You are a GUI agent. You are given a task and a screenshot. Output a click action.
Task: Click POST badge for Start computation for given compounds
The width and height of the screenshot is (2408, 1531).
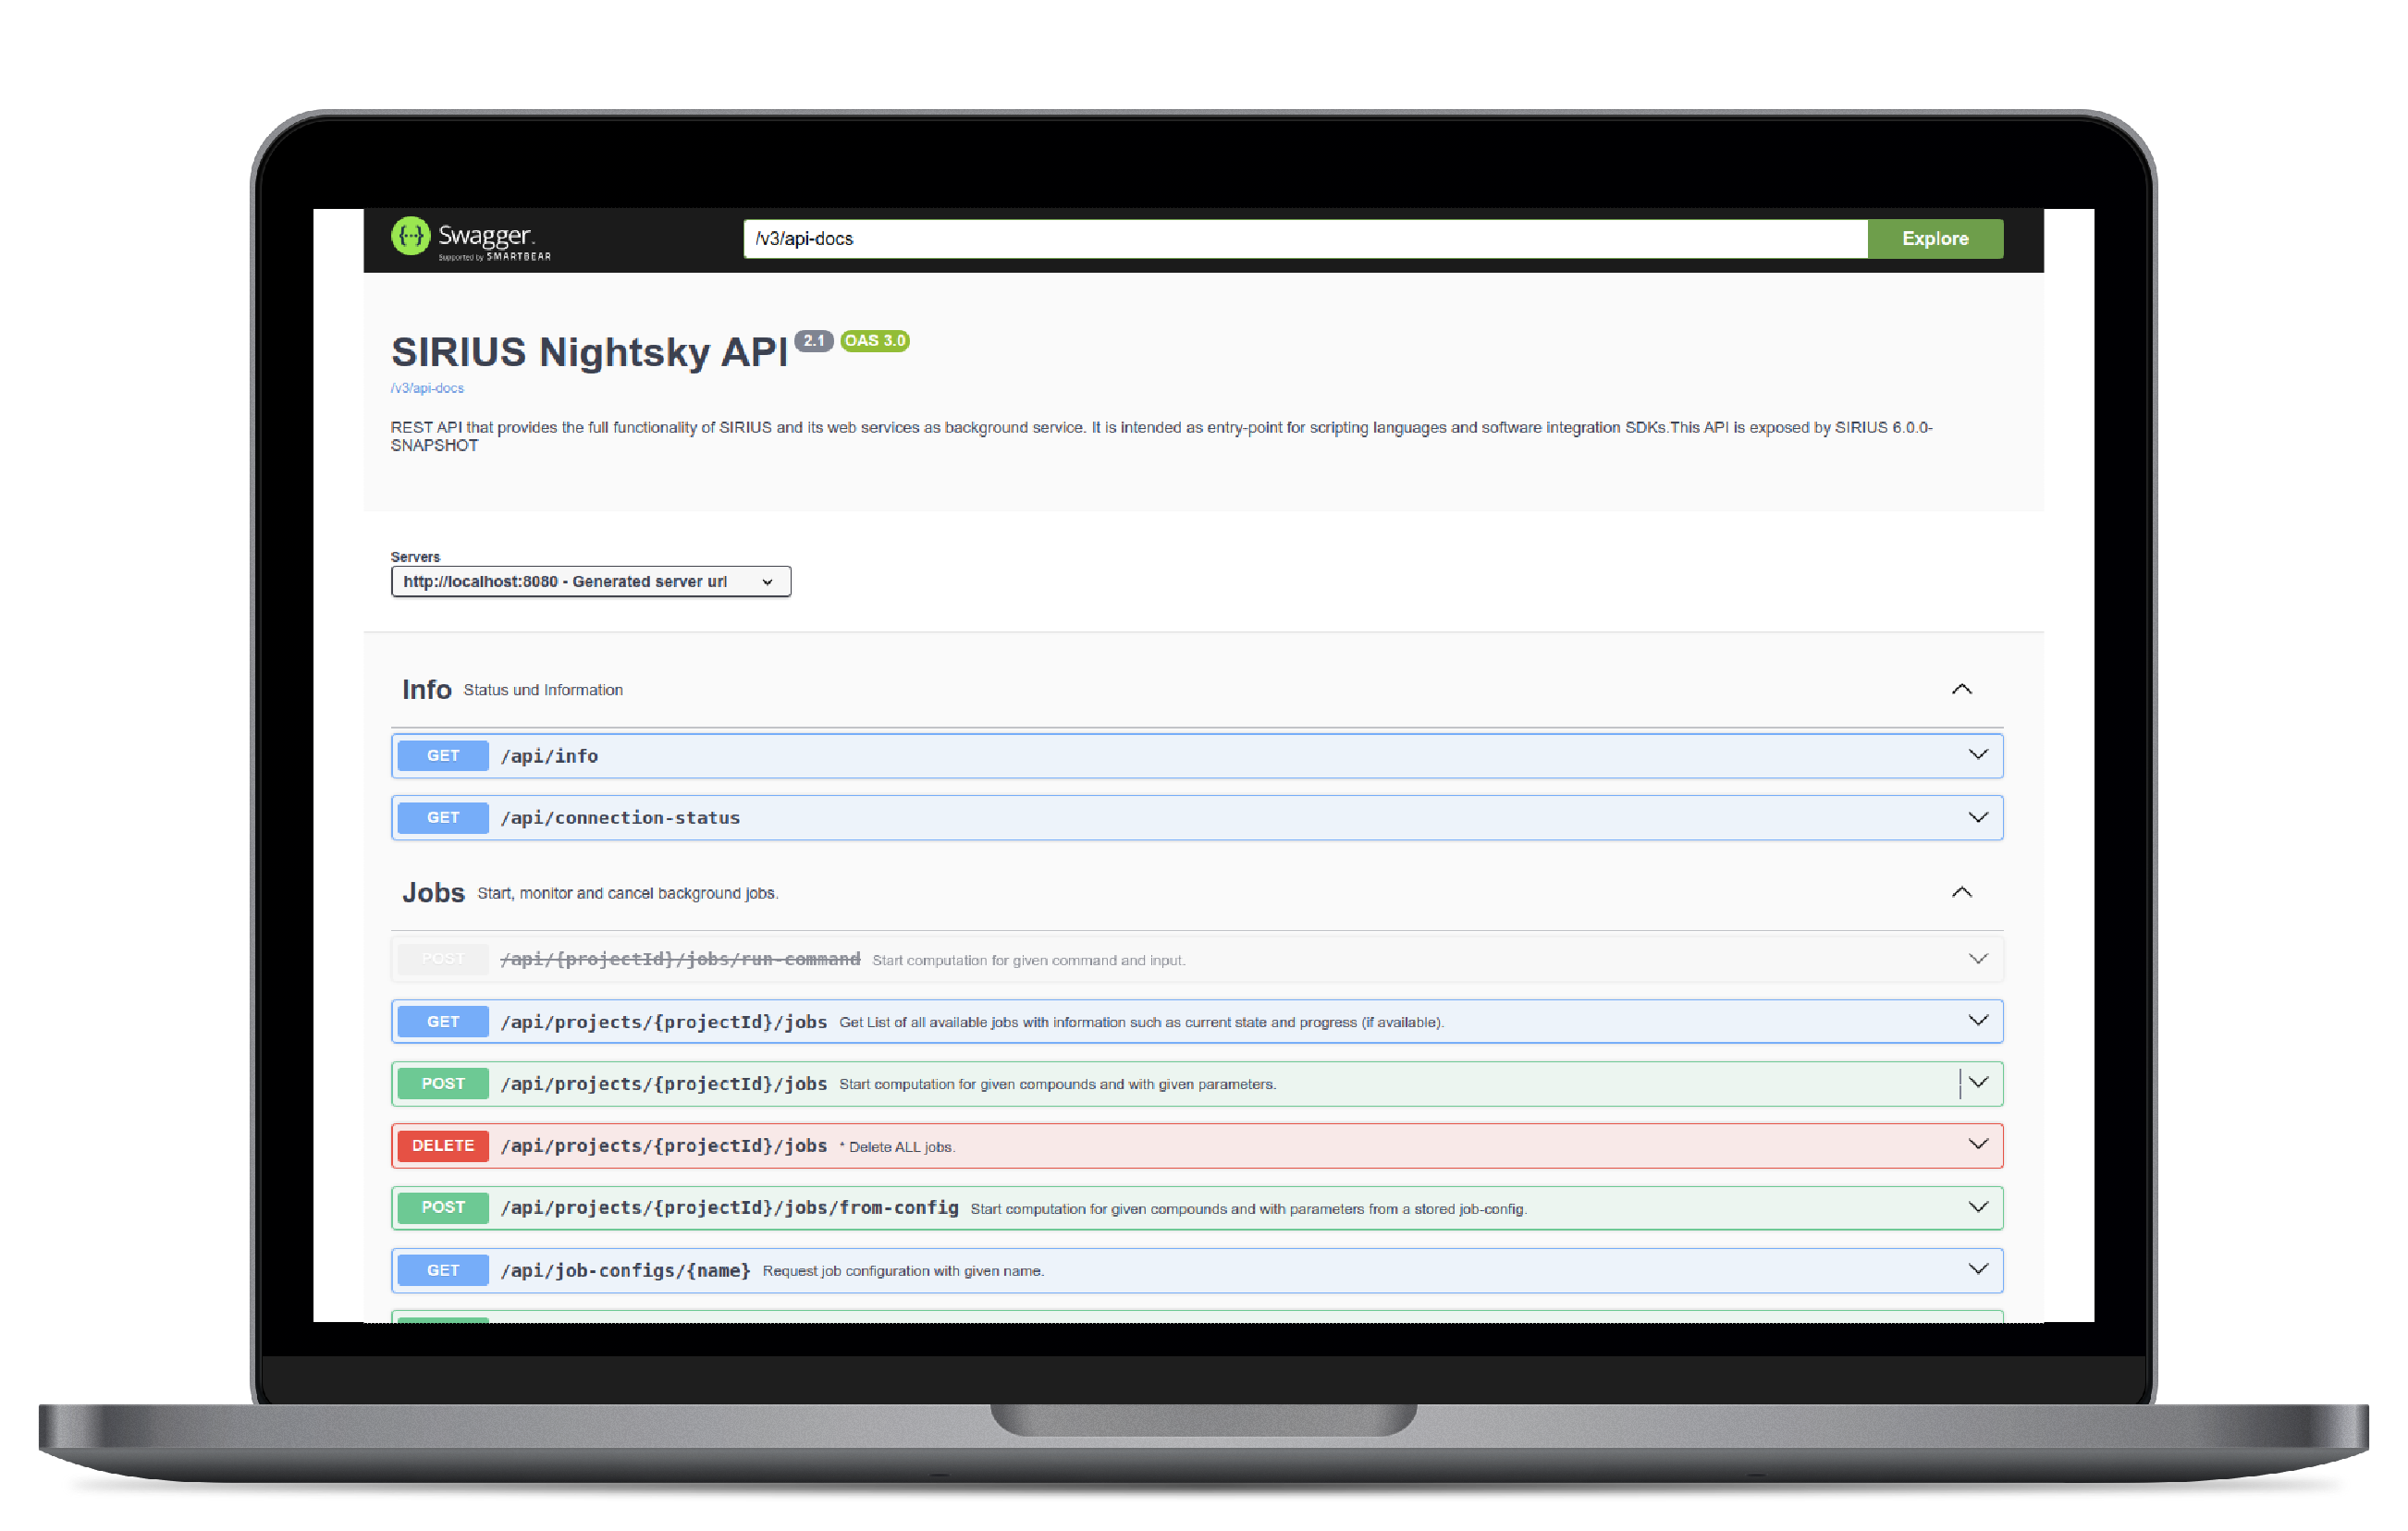tap(443, 1084)
